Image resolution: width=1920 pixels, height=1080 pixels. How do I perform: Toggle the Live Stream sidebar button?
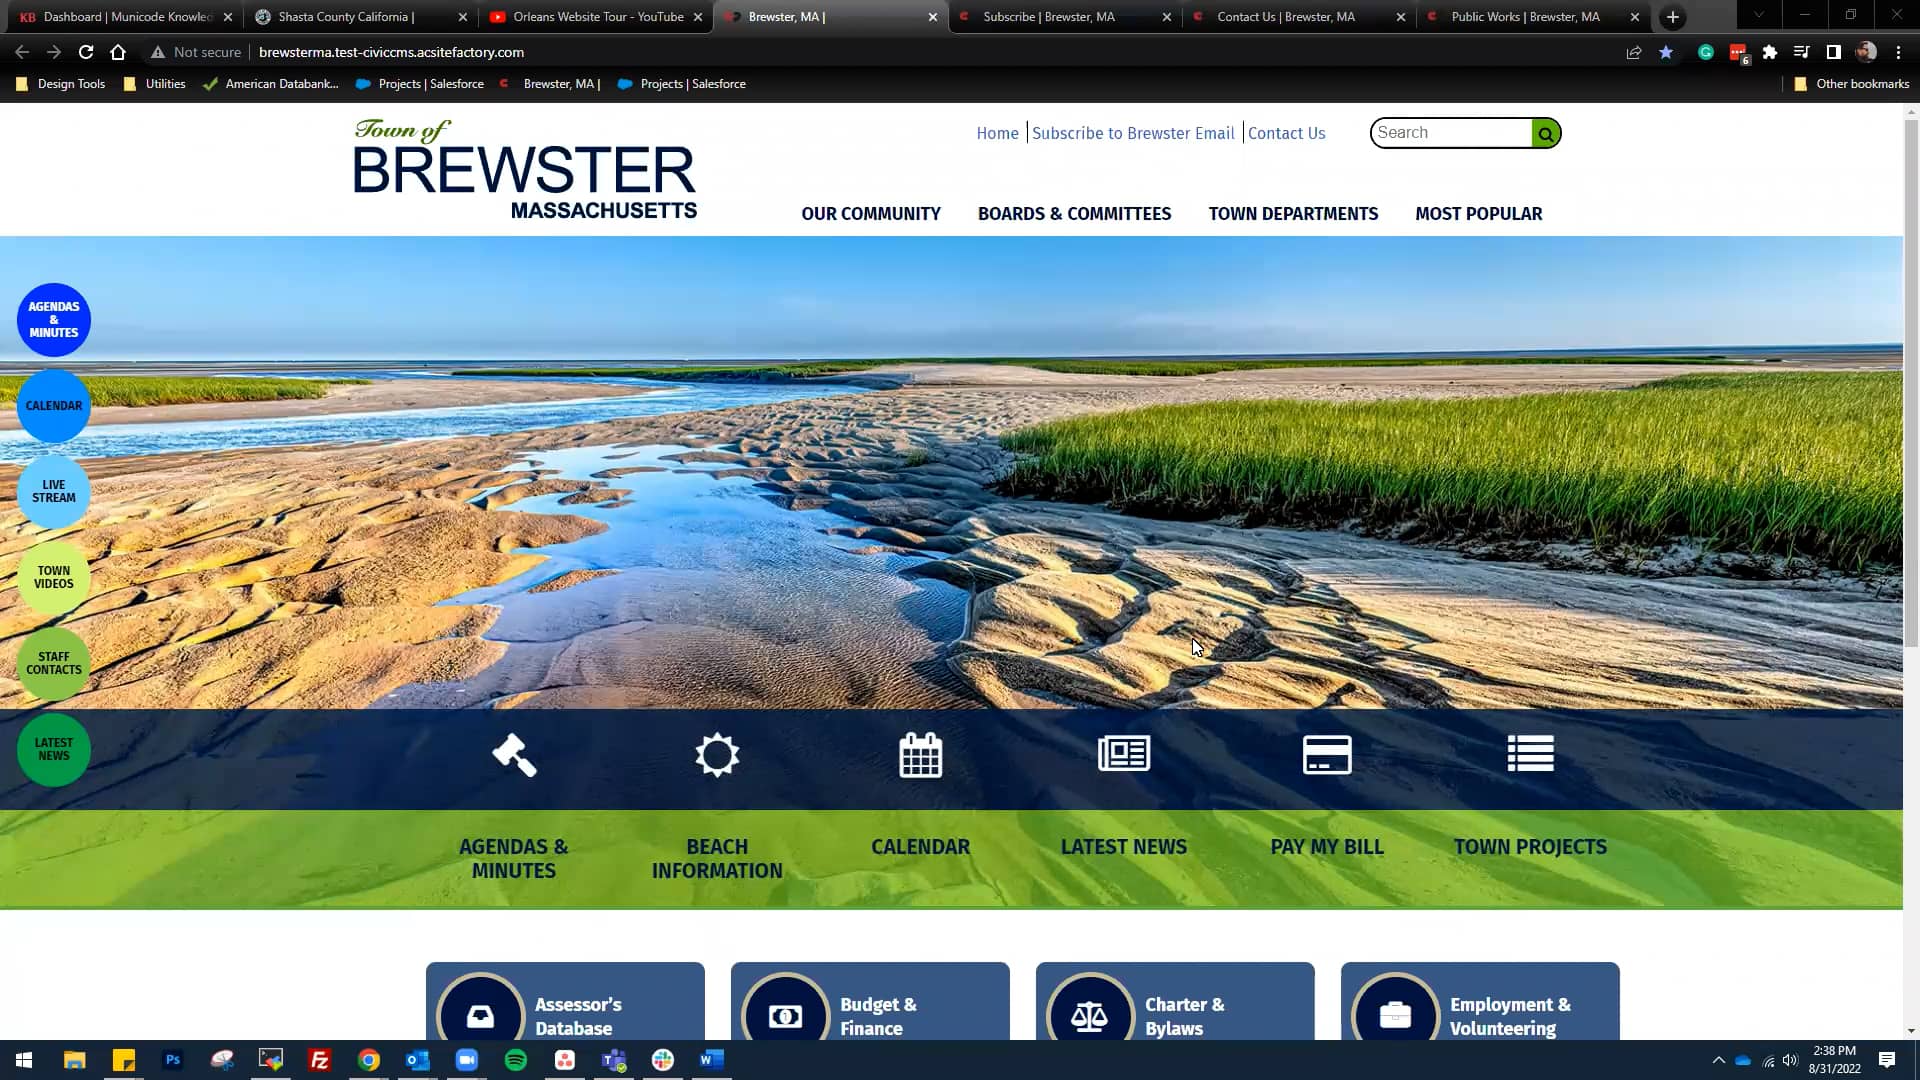54,492
